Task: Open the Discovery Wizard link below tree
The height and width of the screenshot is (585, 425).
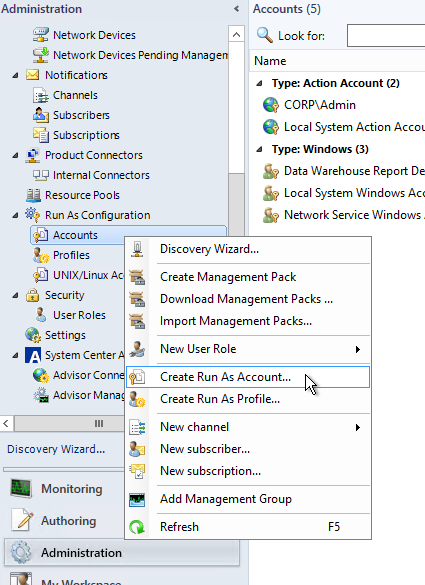Action: click(56, 449)
